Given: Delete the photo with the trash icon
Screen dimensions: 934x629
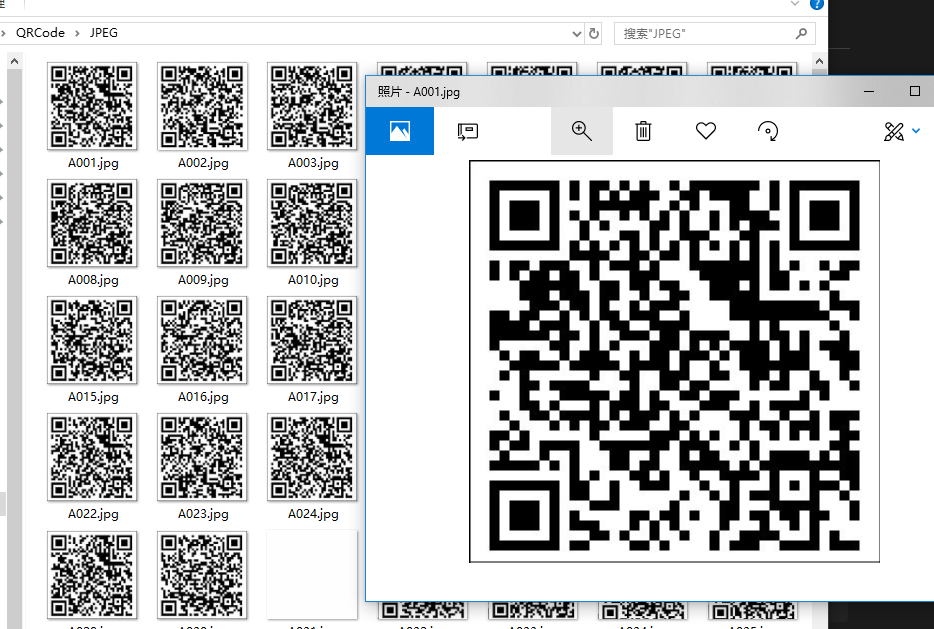Looking at the screenshot, I should pos(643,131).
